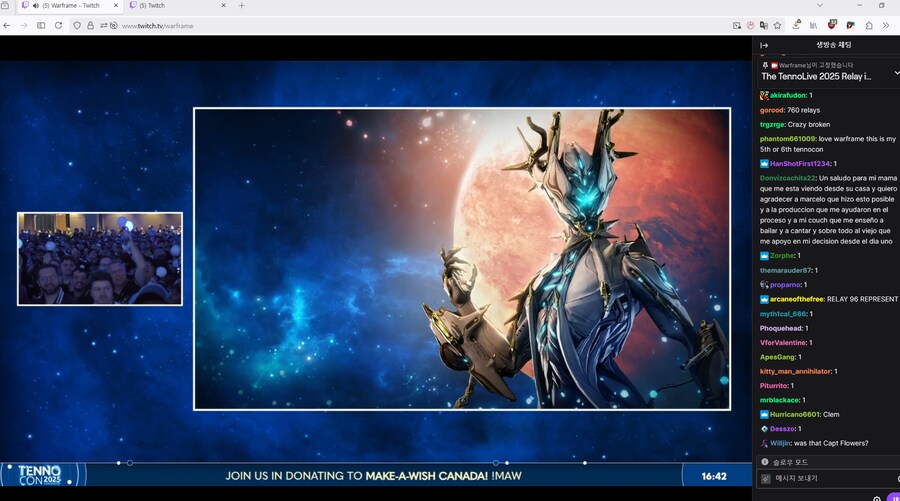Viewport: 900px width, 501px height.
Task: View site security lock information
Action: [90, 25]
